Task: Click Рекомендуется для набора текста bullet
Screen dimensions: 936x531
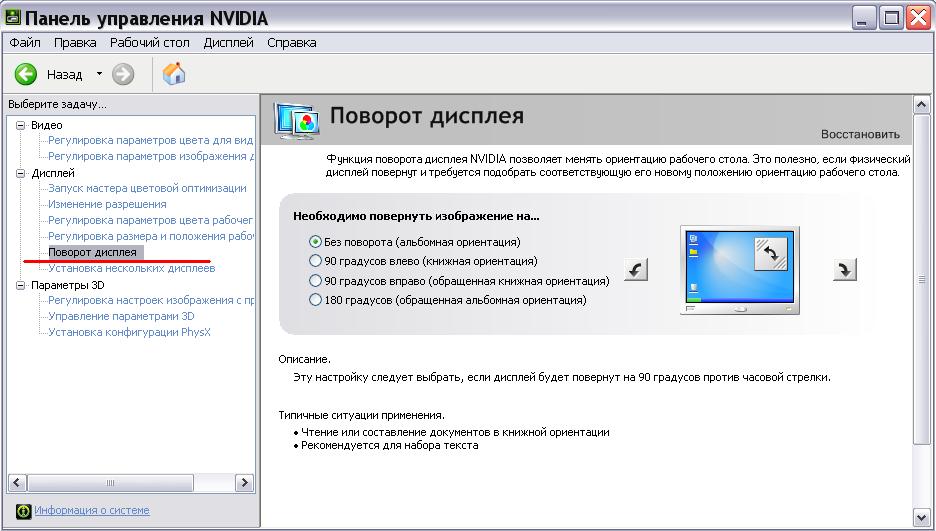Action: click(390, 445)
